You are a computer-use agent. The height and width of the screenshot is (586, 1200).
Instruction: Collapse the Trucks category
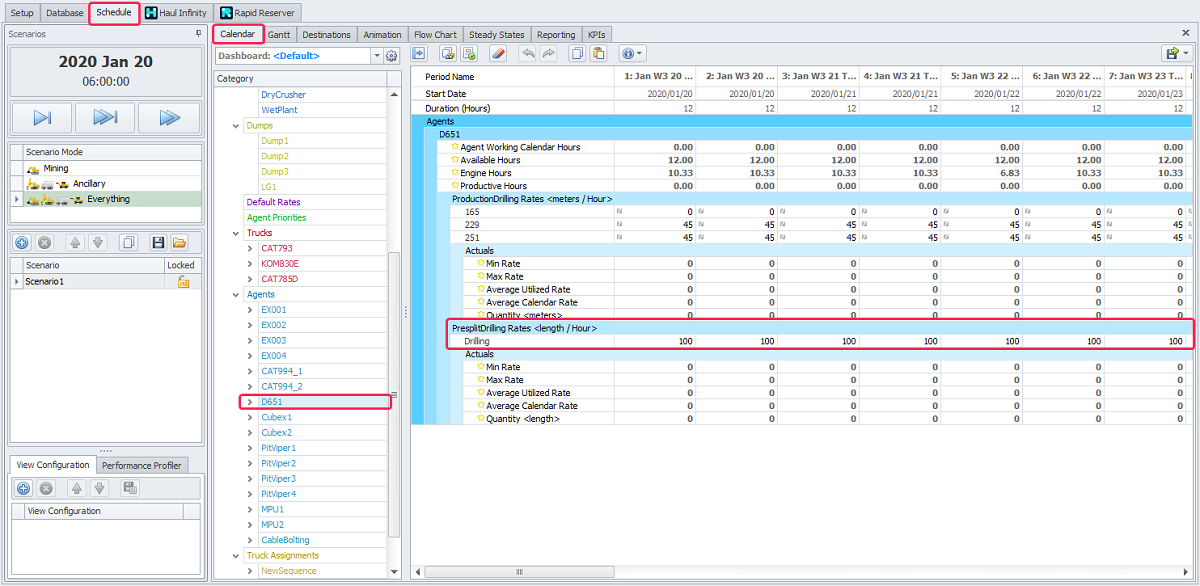pos(236,233)
